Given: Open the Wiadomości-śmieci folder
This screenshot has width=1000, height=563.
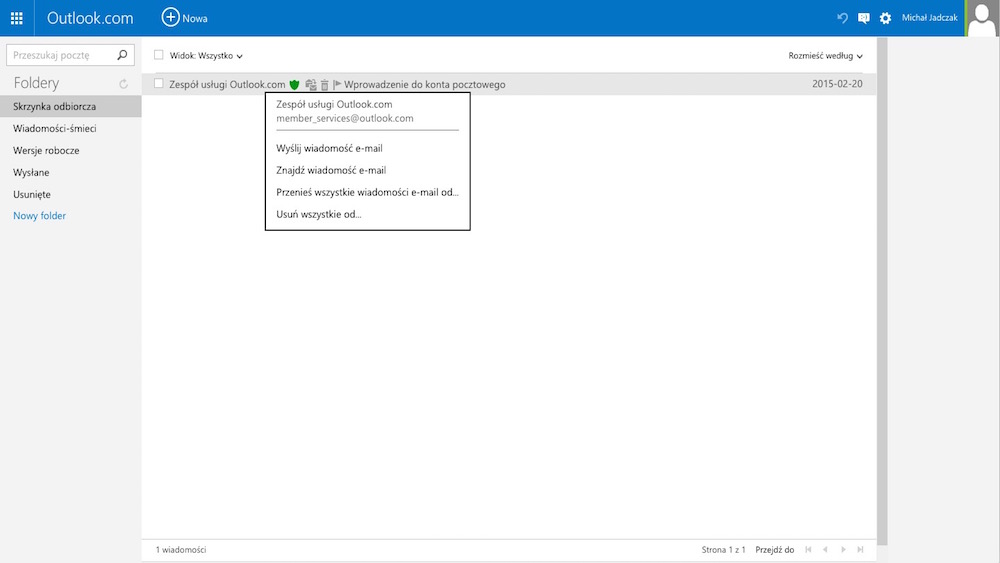Looking at the screenshot, I should (x=55, y=128).
